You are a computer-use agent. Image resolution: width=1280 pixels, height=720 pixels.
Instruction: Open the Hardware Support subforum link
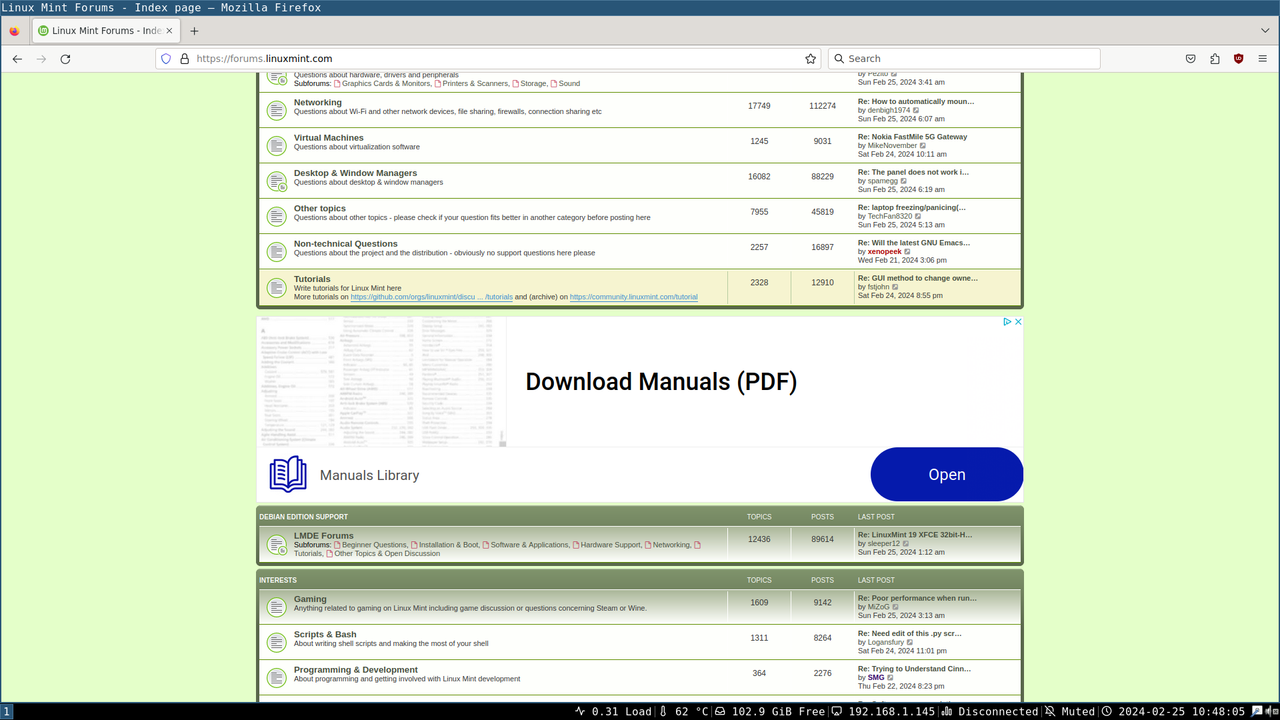[x=611, y=545]
